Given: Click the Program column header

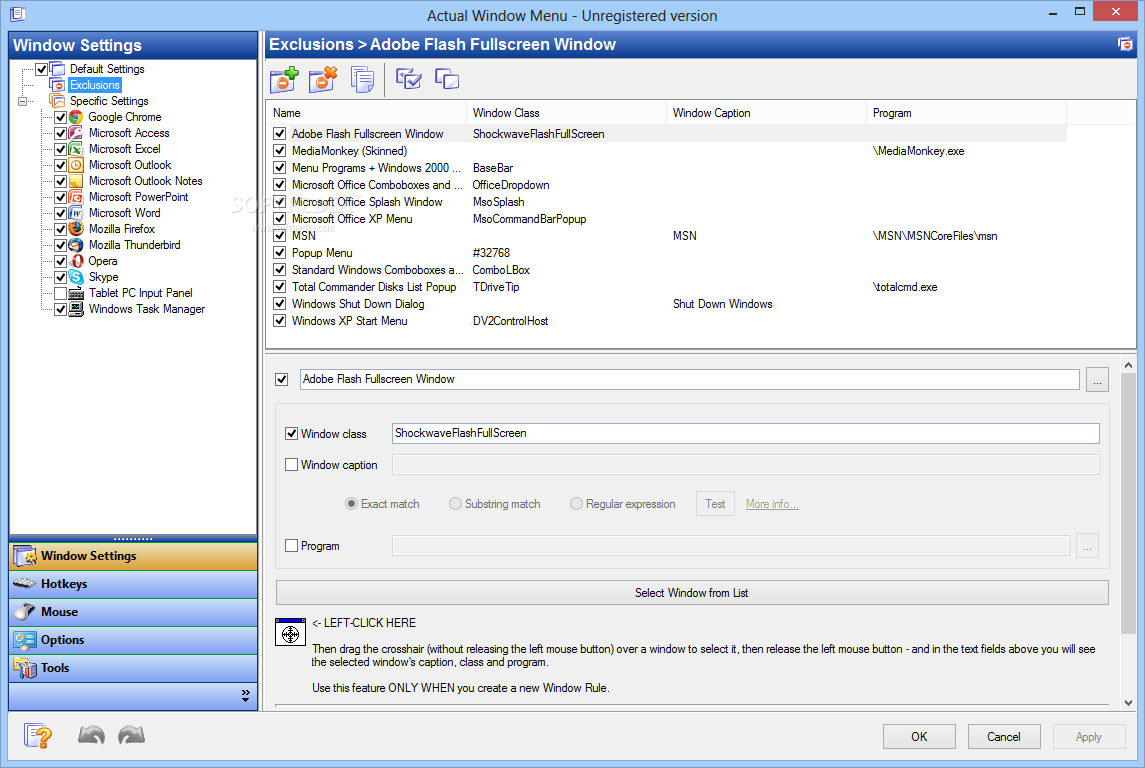Looking at the screenshot, I should 966,113.
